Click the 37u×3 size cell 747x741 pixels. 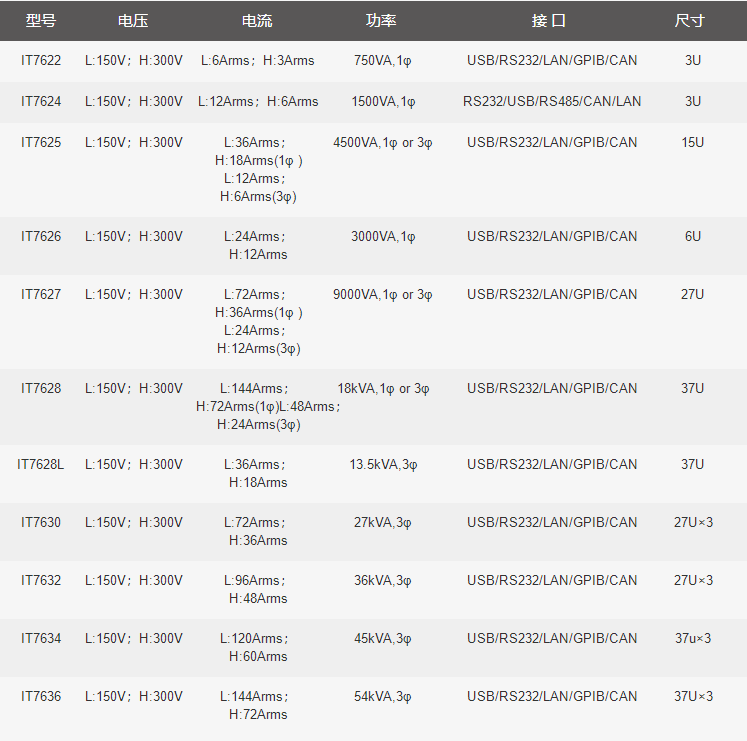click(x=693, y=638)
